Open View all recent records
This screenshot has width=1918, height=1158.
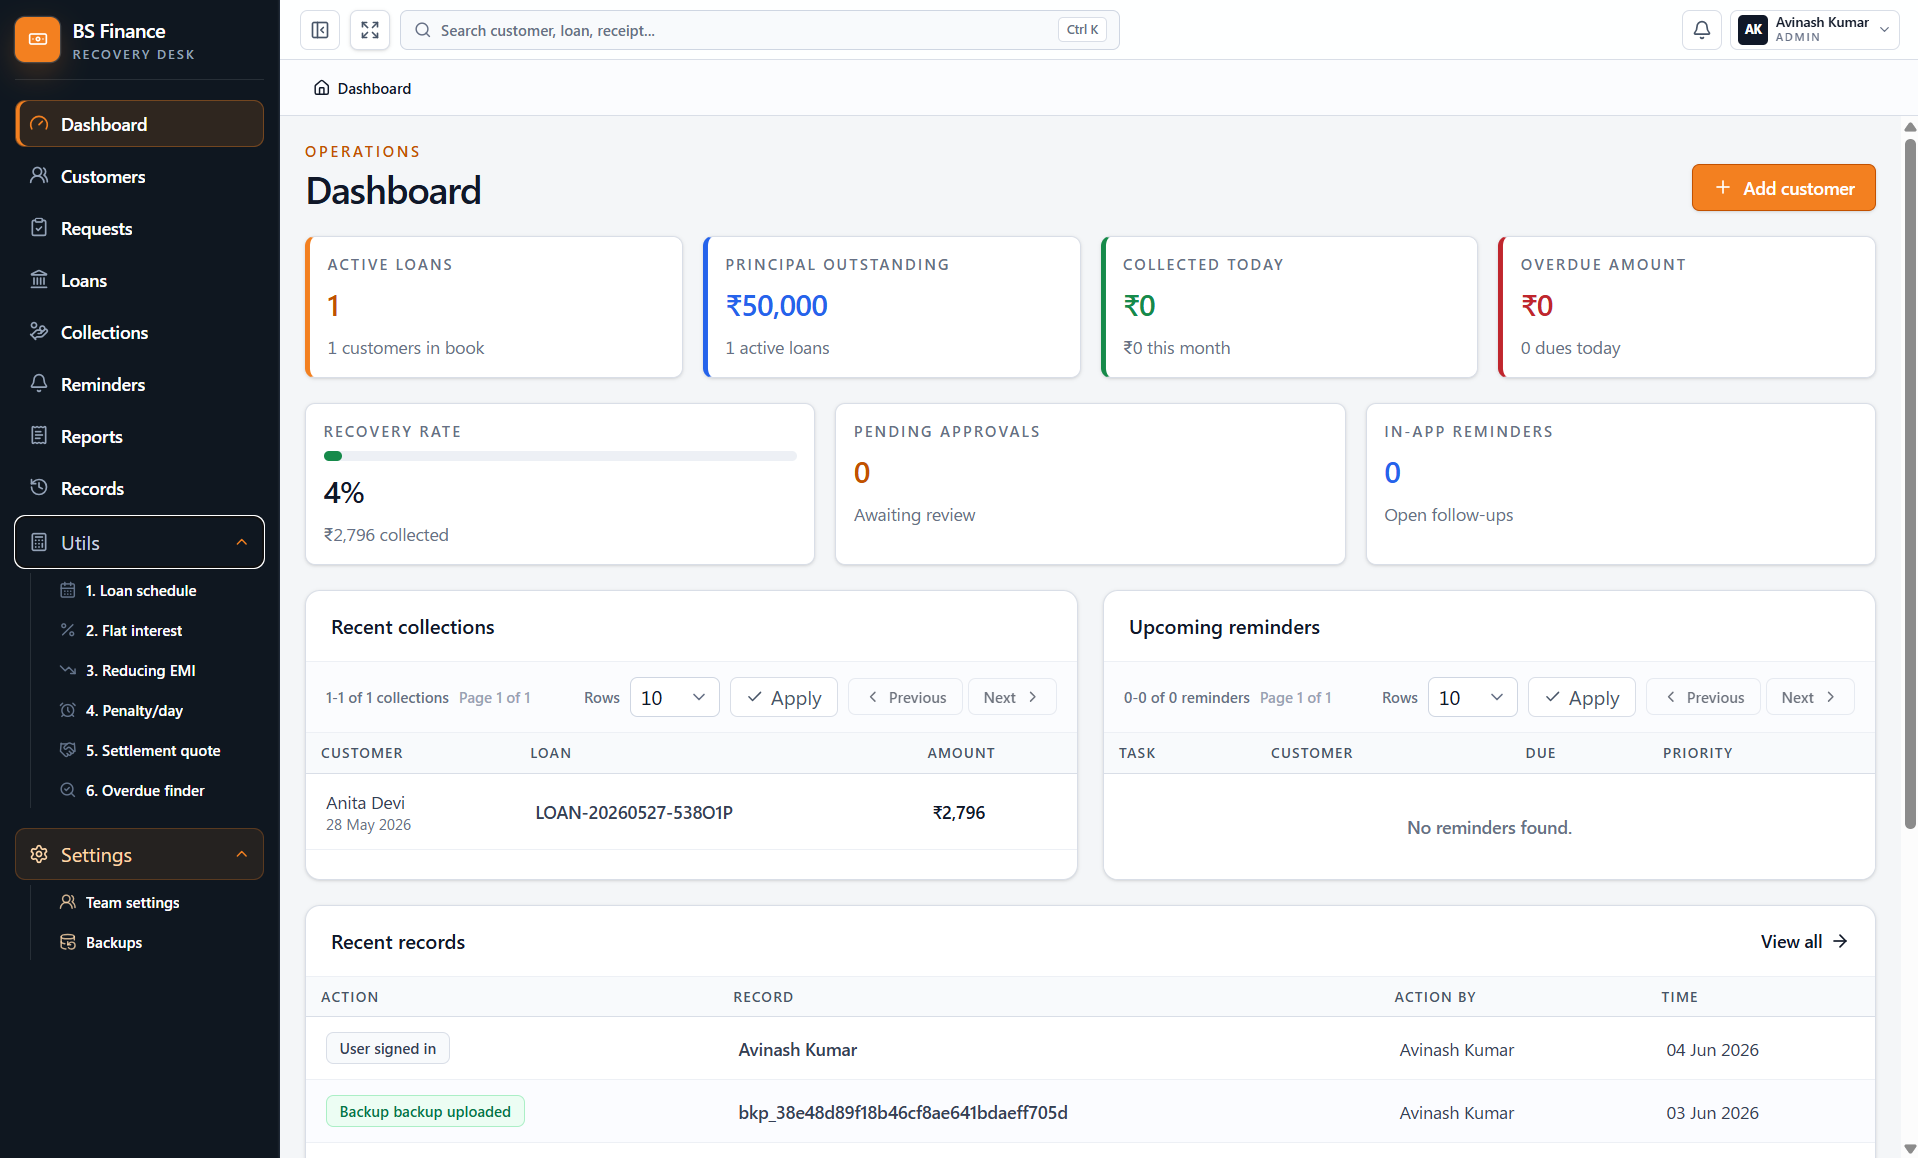click(x=1804, y=941)
